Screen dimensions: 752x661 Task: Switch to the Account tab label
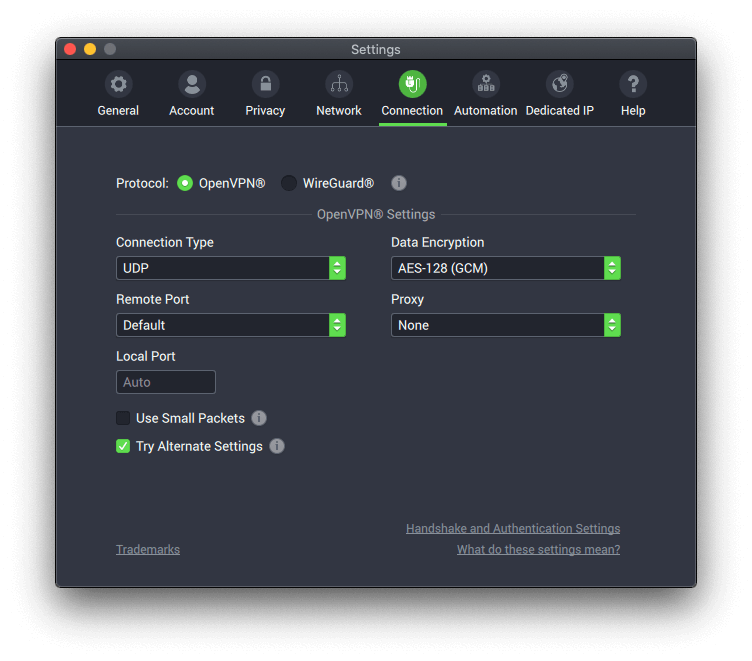click(192, 111)
